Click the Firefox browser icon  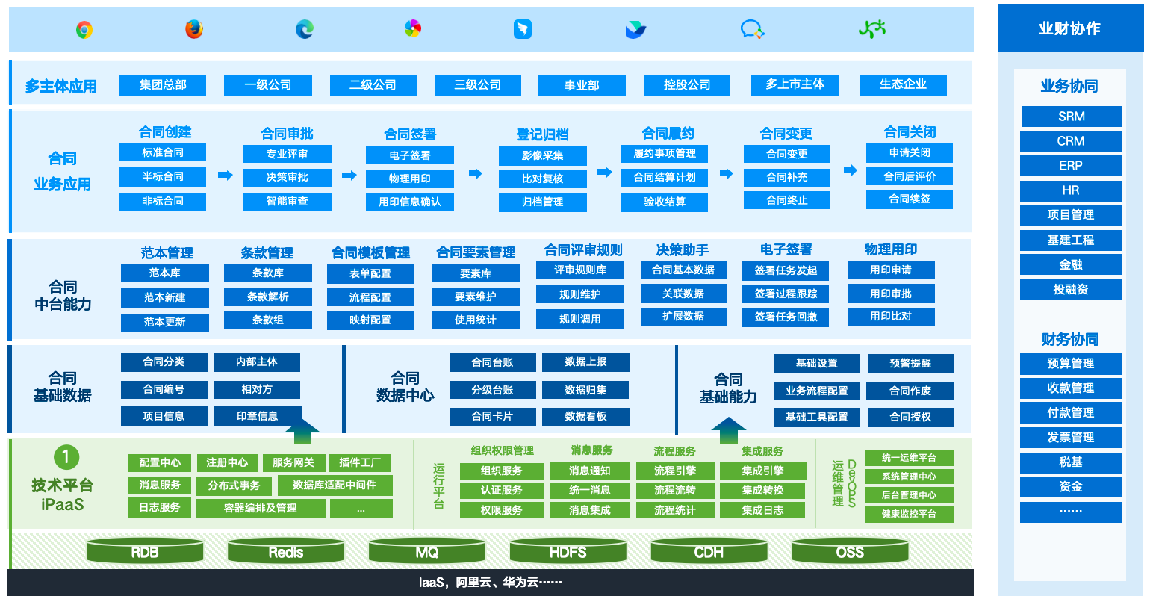194,29
